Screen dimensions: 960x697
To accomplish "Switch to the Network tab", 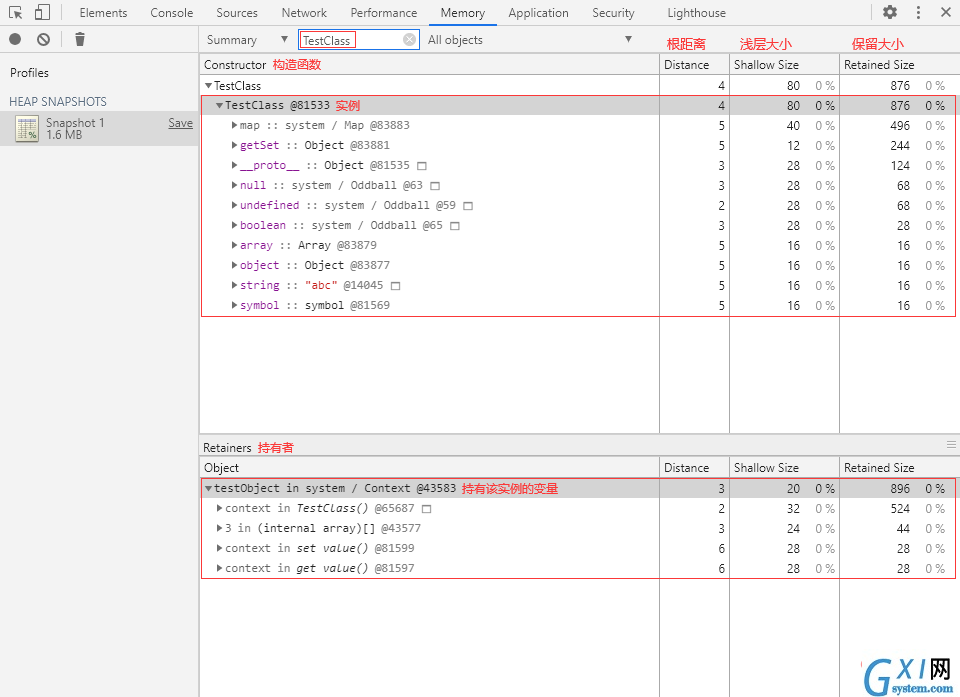I will (304, 13).
